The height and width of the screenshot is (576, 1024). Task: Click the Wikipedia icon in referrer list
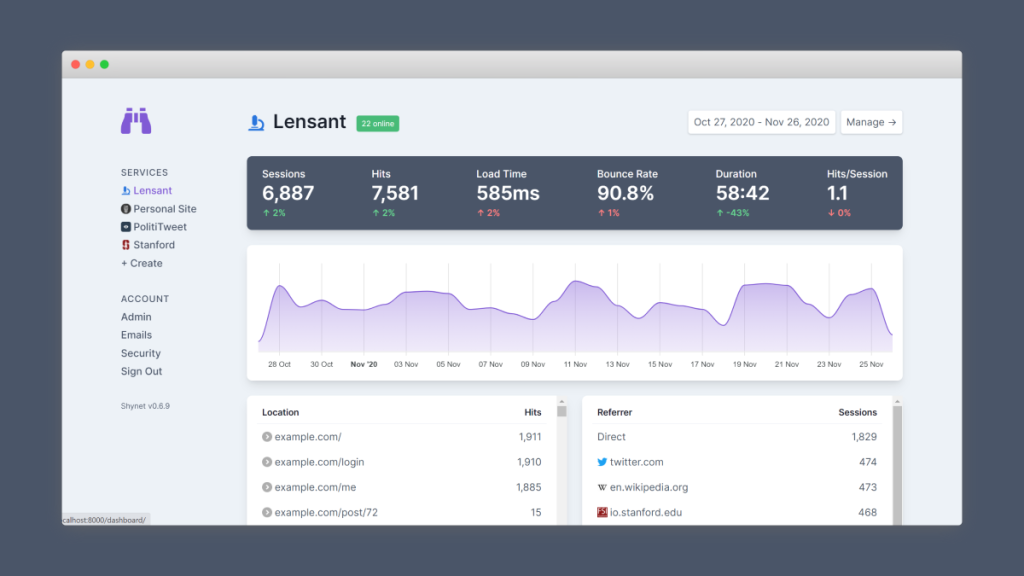(x=602, y=487)
